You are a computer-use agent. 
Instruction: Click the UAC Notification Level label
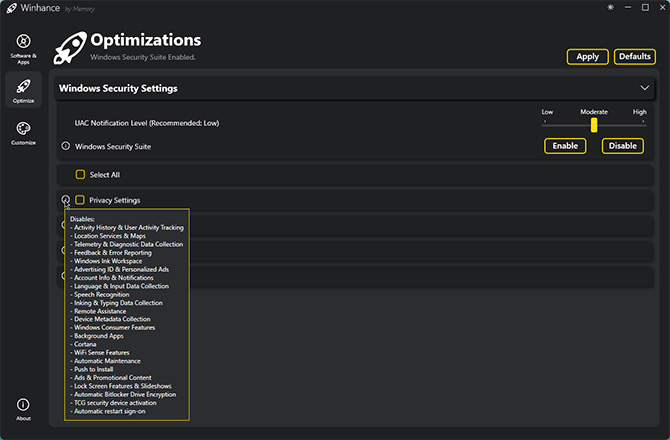pos(147,123)
